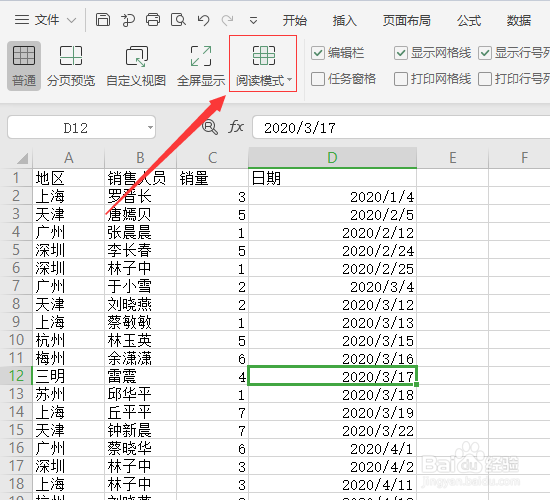Toggle the 任务窗格 checkbox
The image size is (550, 500).
click(x=318, y=79)
